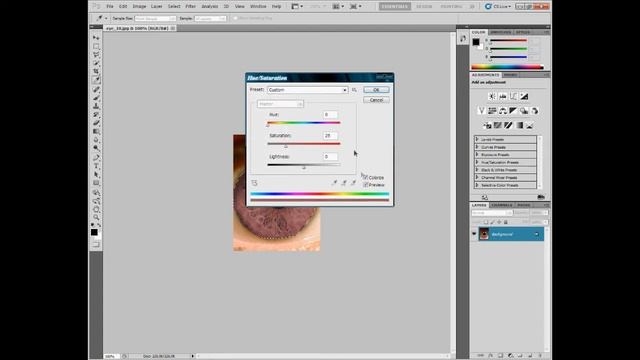Switch to the Masks tab

[x=510, y=75]
